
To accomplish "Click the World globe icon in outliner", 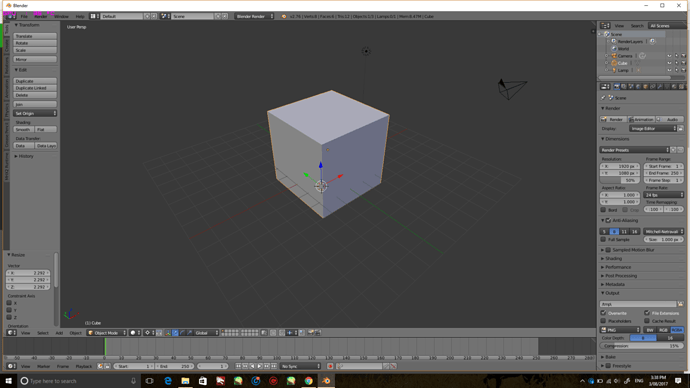I will pyautogui.click(x=614, y=49).
